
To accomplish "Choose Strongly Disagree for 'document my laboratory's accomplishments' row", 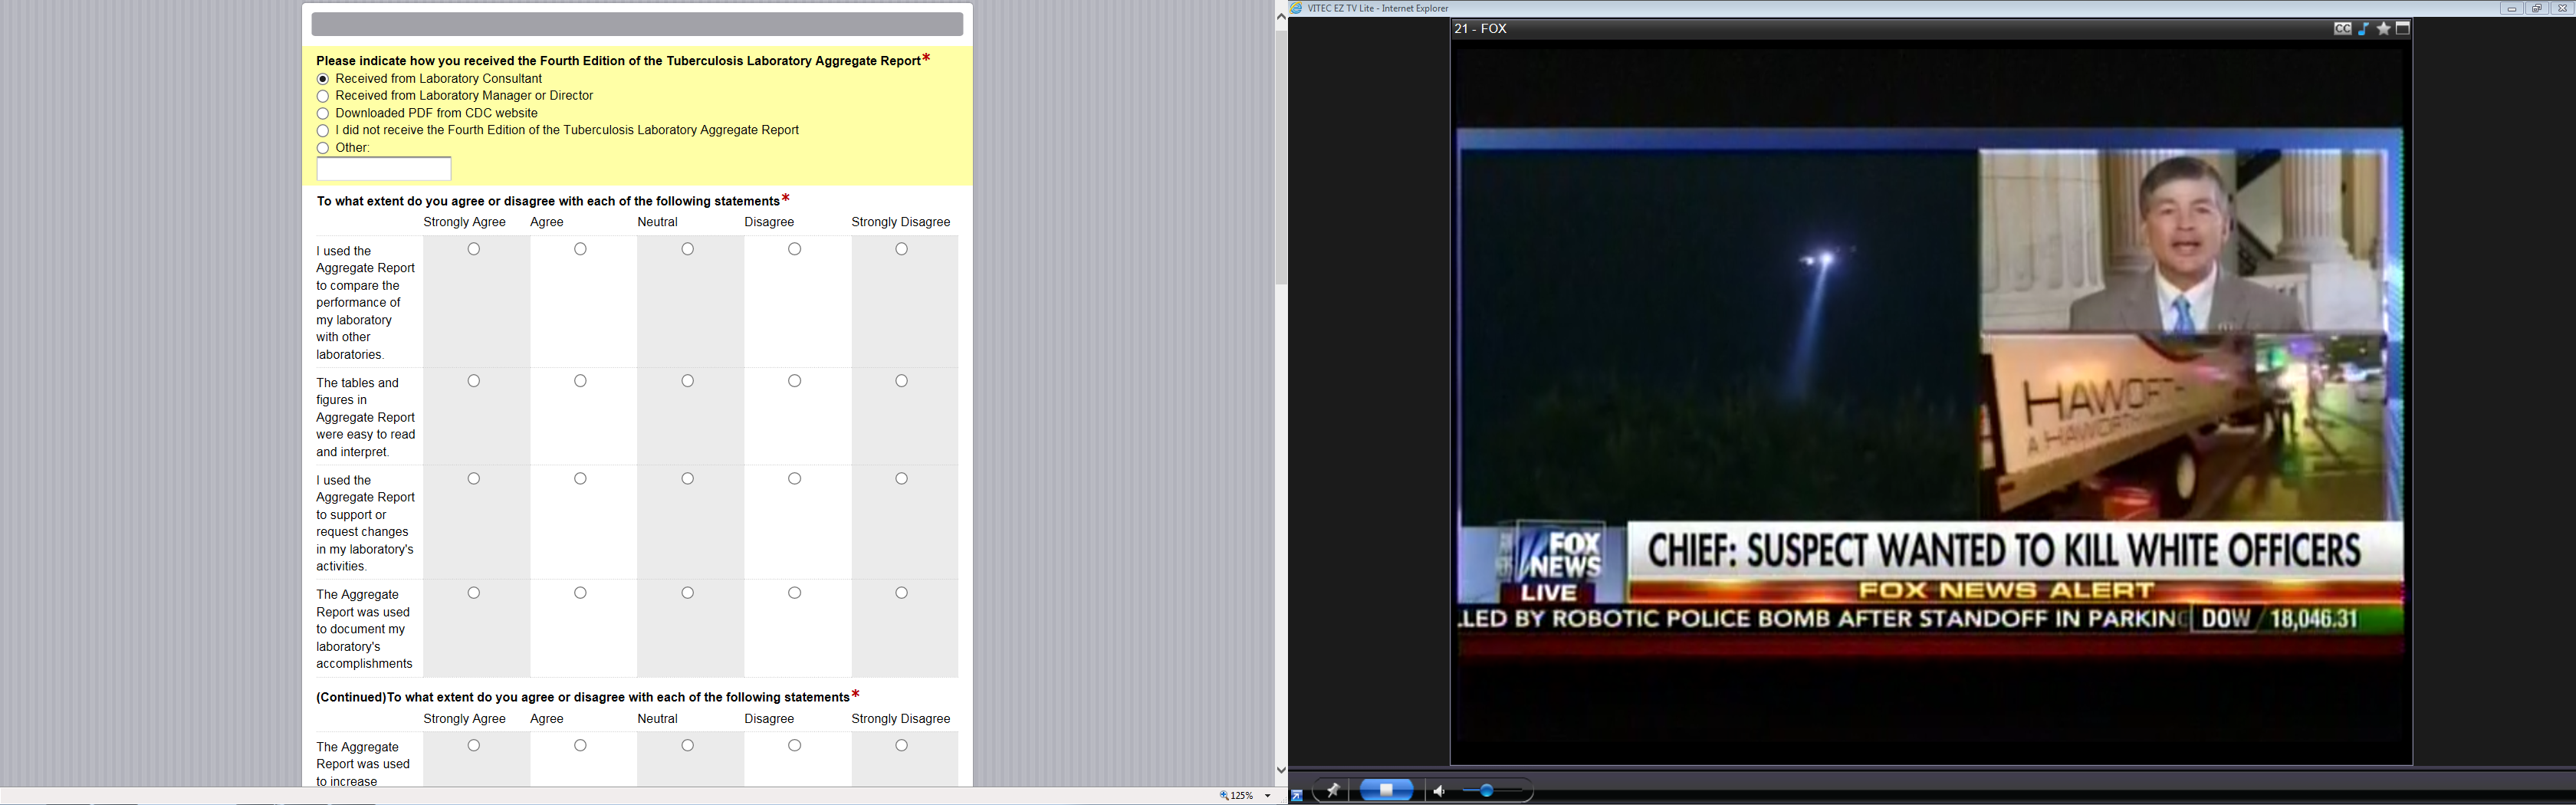I will click(x=902, y=593).
